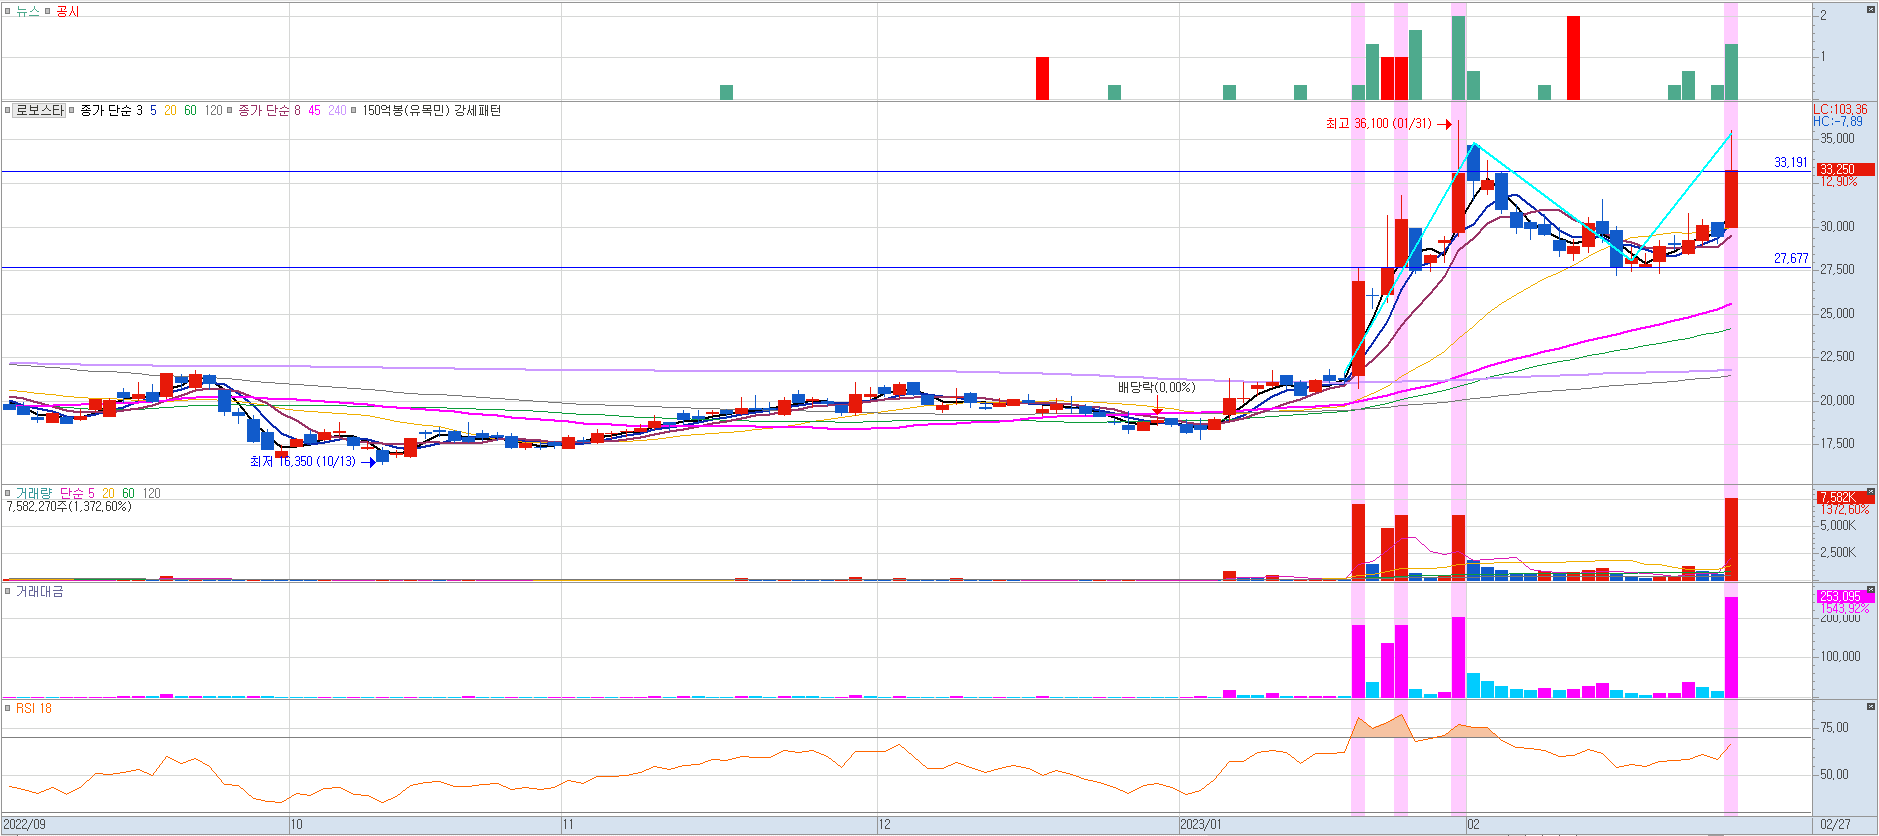Click the 2023/01 date on the time axis

pos(1201,825)
